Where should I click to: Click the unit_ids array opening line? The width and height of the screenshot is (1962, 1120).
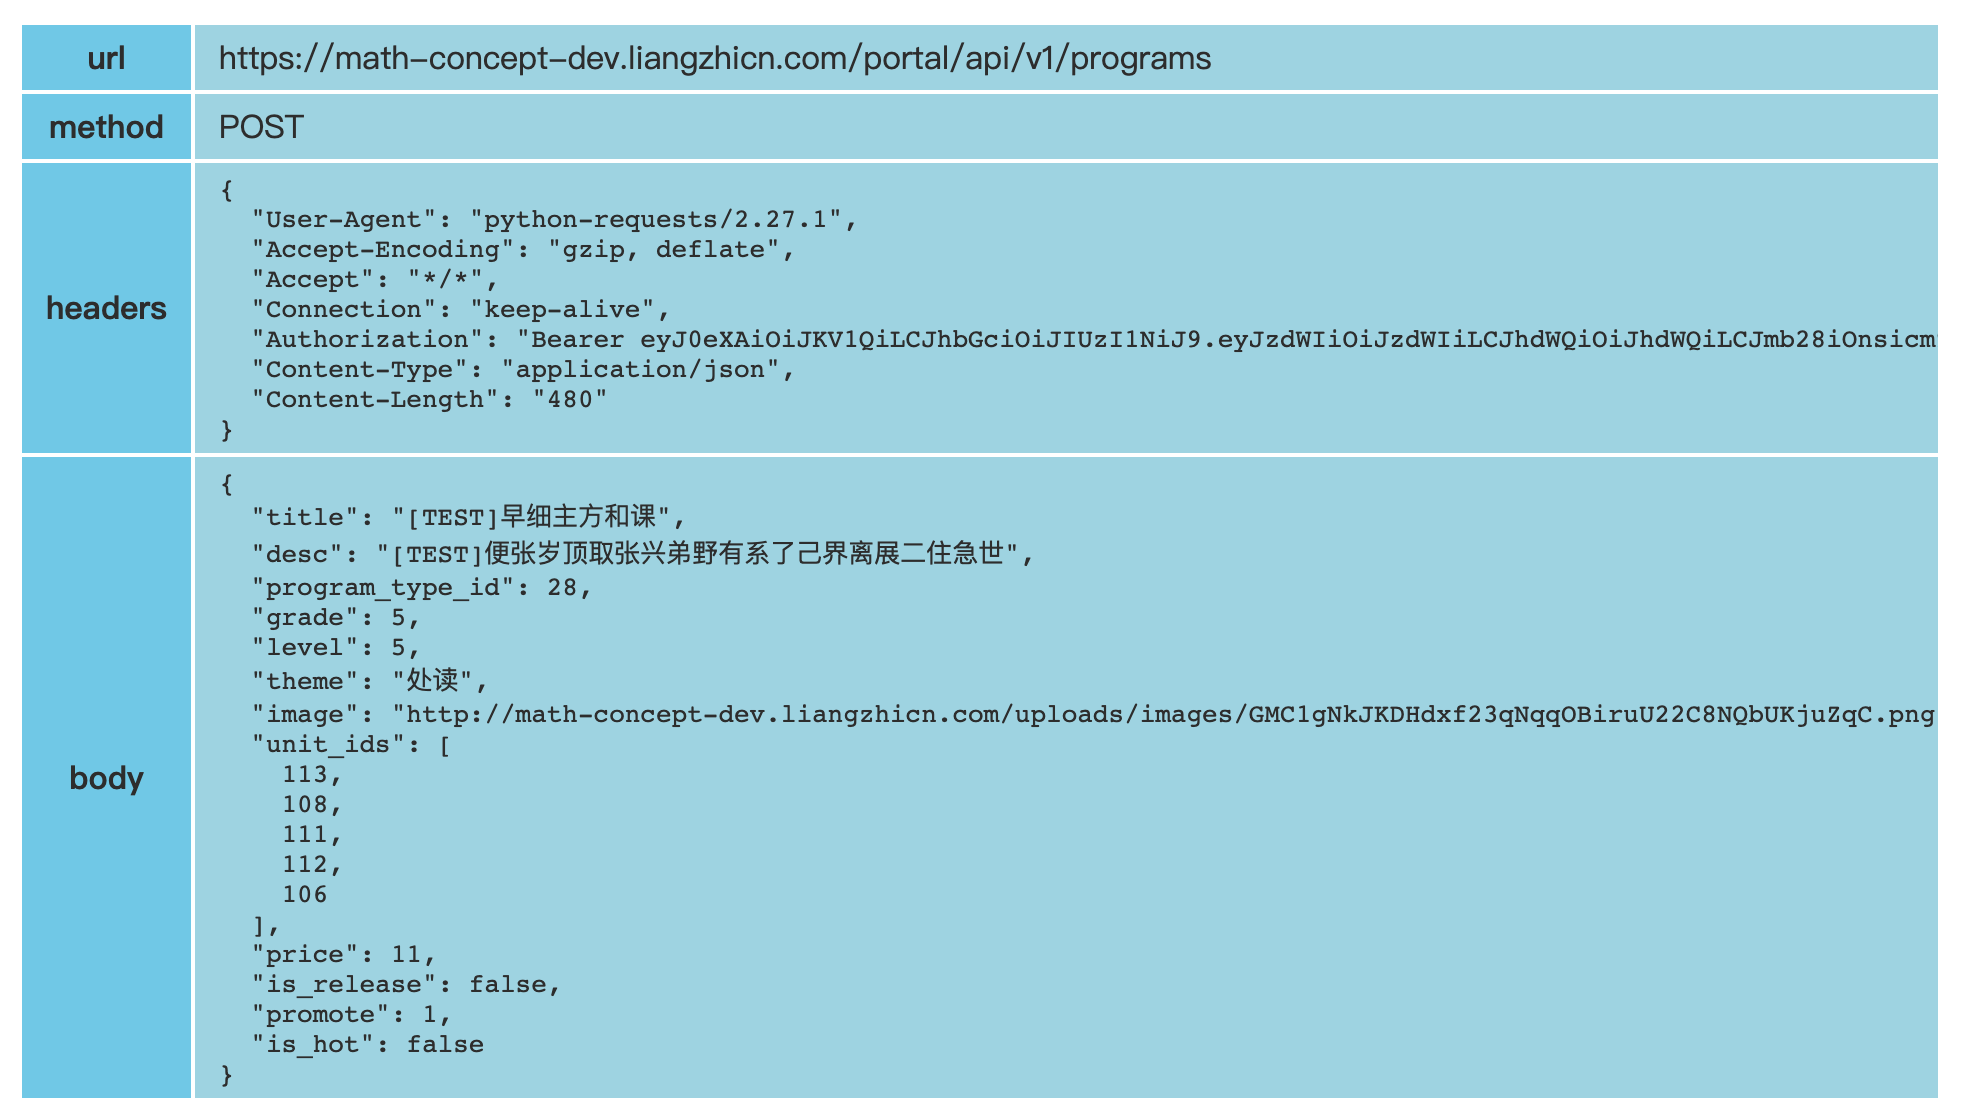351,744
